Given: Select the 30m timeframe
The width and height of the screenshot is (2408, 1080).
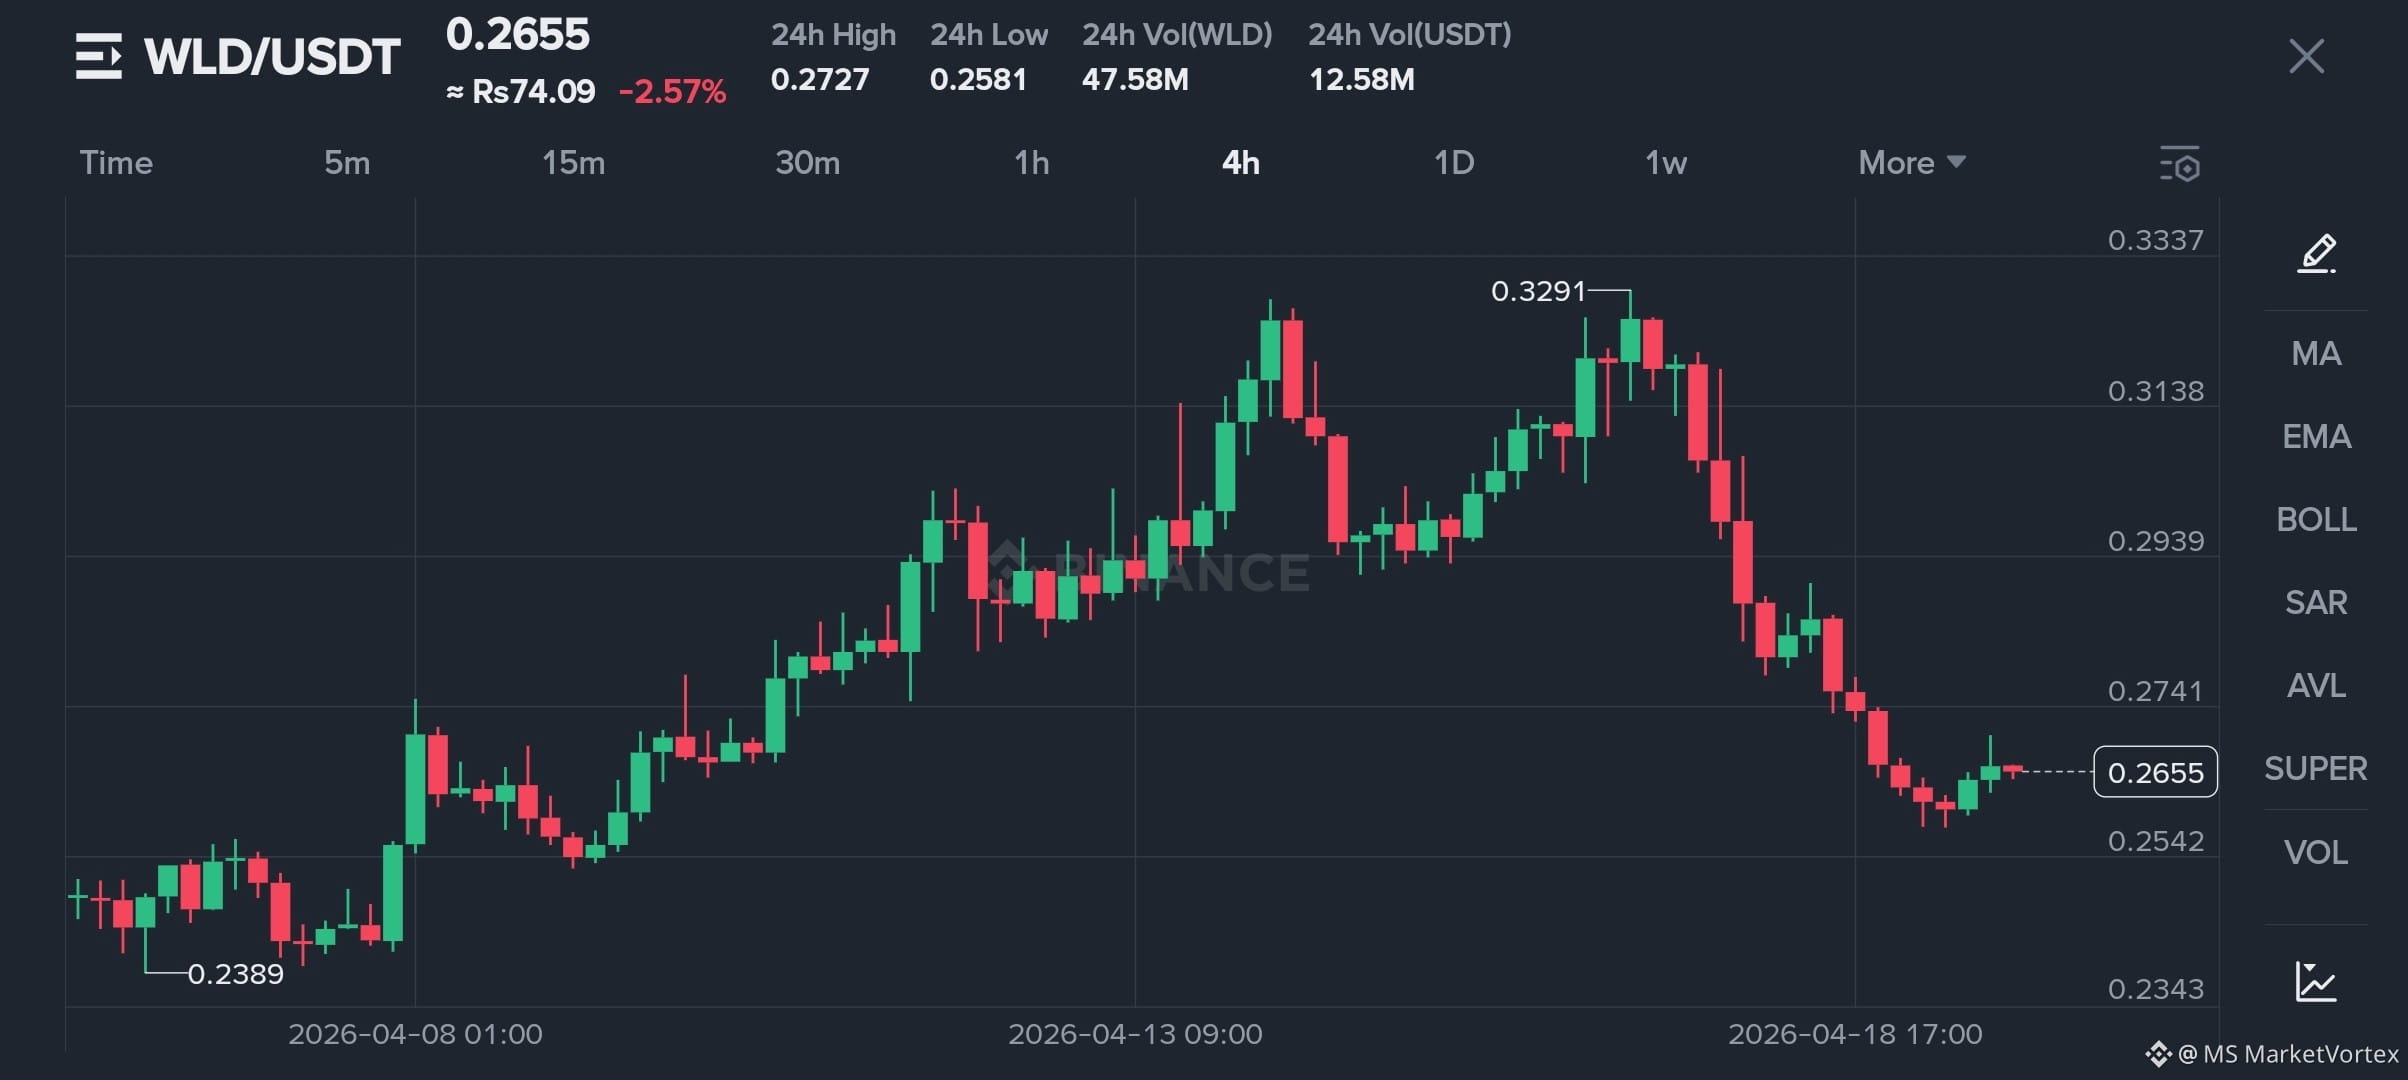Looking at the screenshot, I should 807,163.
